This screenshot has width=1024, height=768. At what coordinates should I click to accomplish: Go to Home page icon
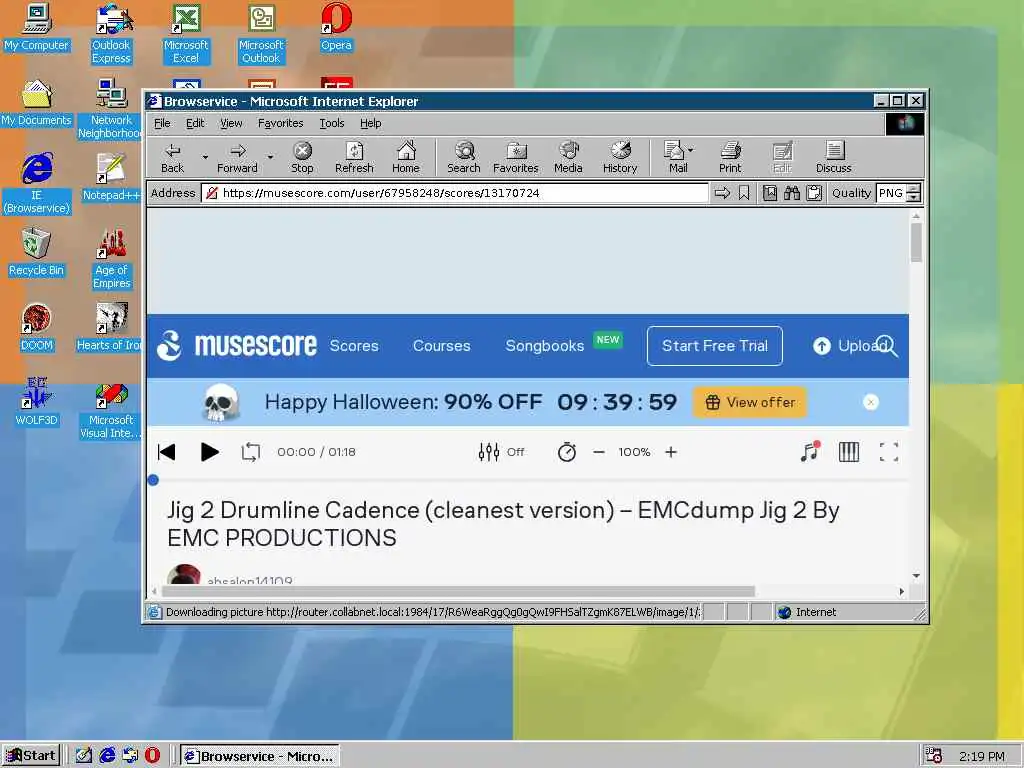406,157
